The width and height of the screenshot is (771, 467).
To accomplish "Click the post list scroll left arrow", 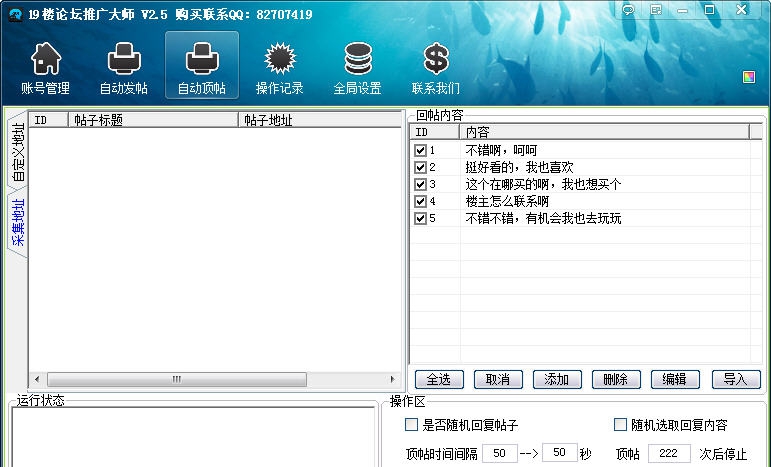I will coord(37,379).
